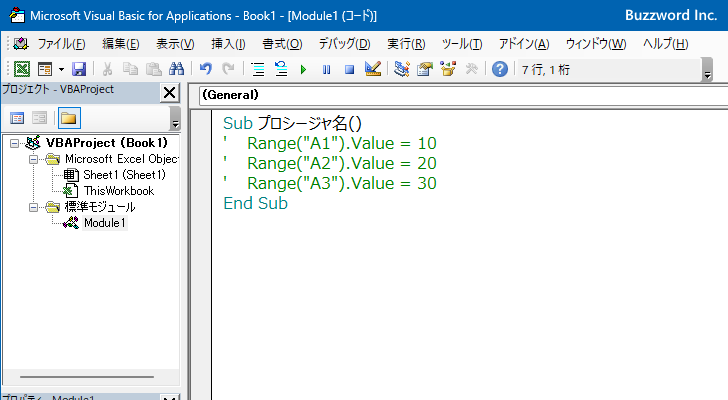728x400 pixels.
Task: Toggle Design Mode icon
Action: click(x=373, y=69)
